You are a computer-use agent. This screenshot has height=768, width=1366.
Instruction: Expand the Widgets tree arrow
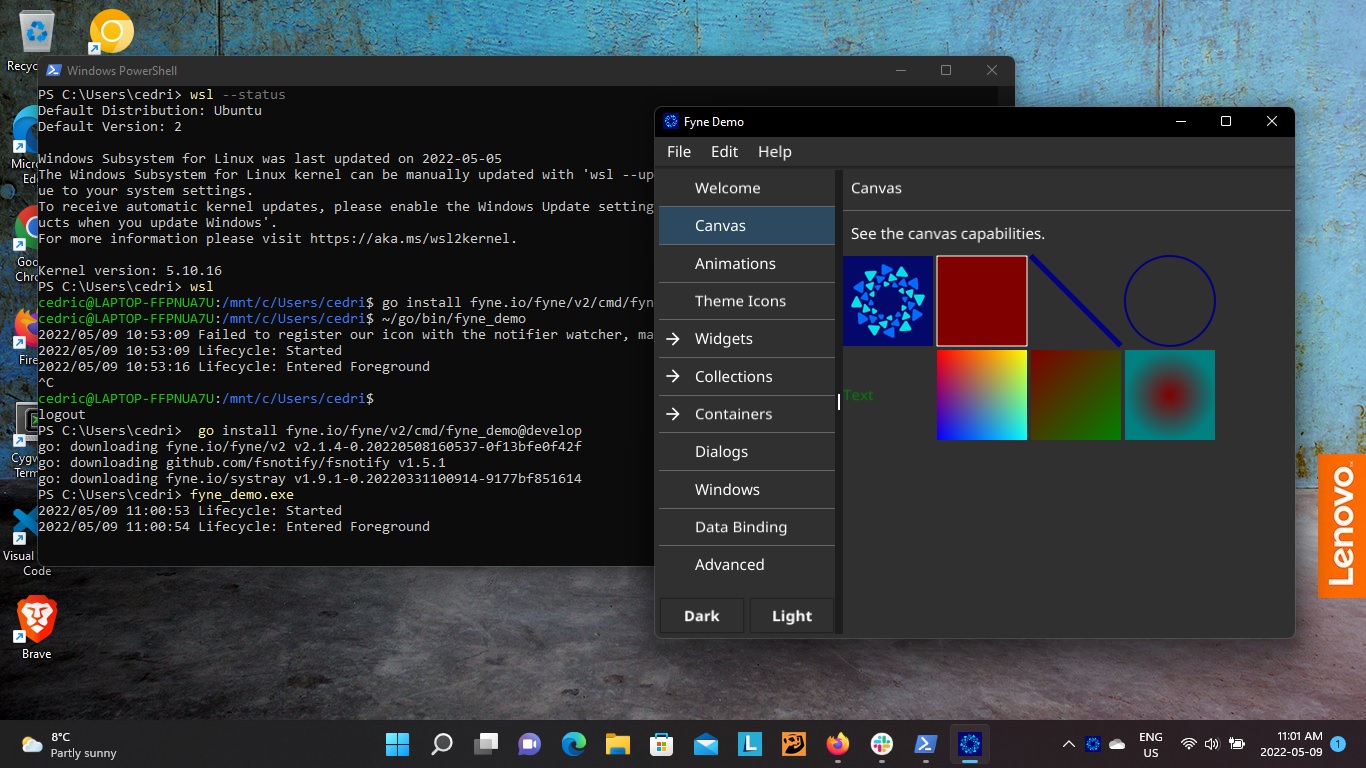click(673, 339)
